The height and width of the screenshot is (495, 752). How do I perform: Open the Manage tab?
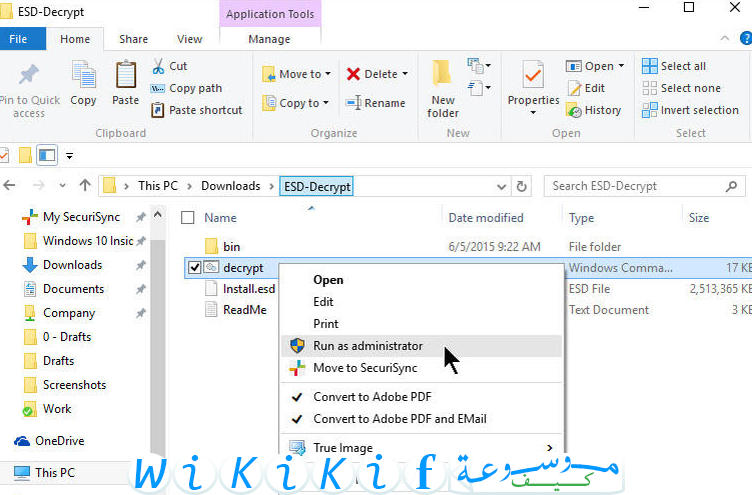tap(269, 39)
